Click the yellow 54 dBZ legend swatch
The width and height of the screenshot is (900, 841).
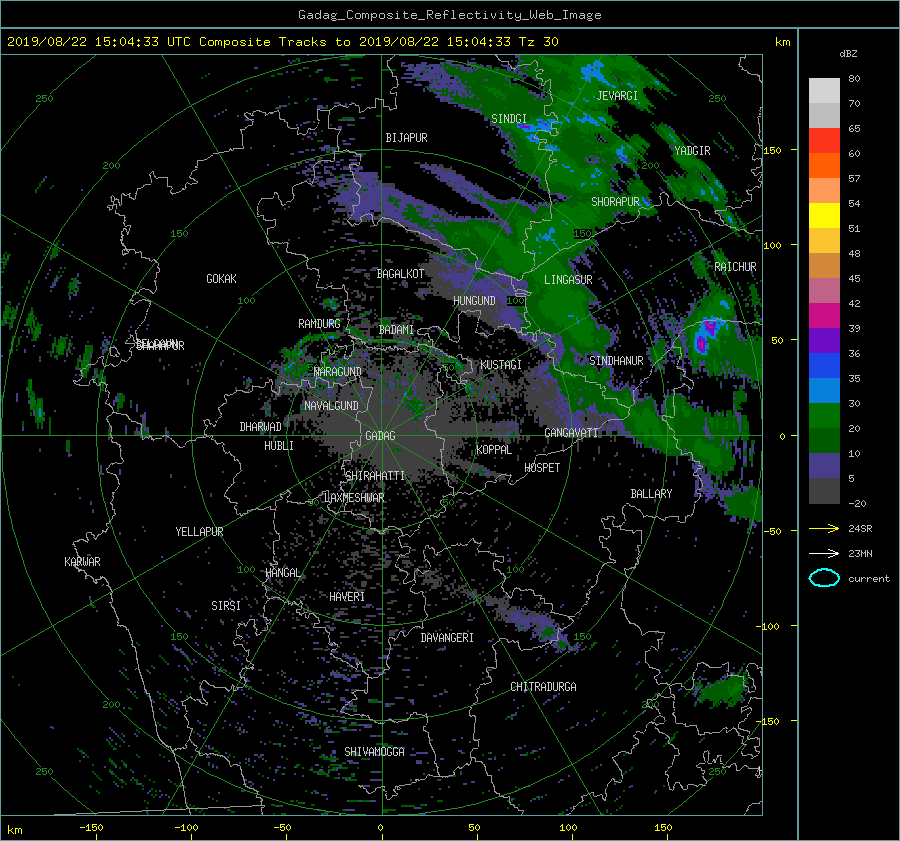coord(824,216)
